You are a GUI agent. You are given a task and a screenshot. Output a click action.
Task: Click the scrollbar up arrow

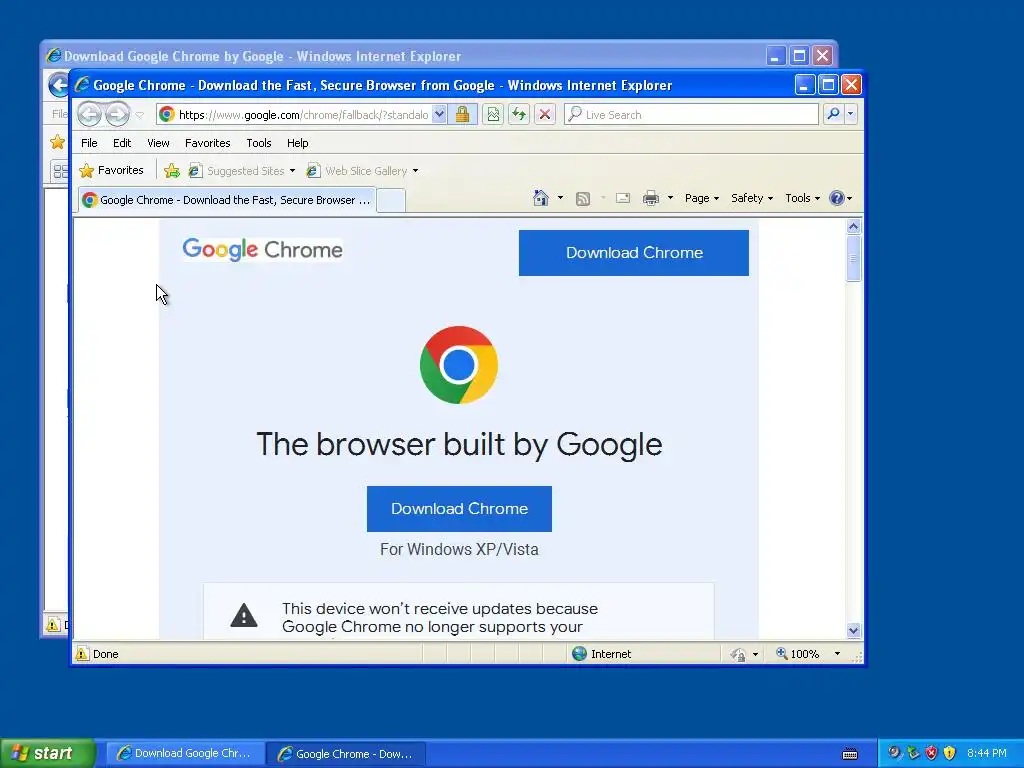[x=853, y=227]
